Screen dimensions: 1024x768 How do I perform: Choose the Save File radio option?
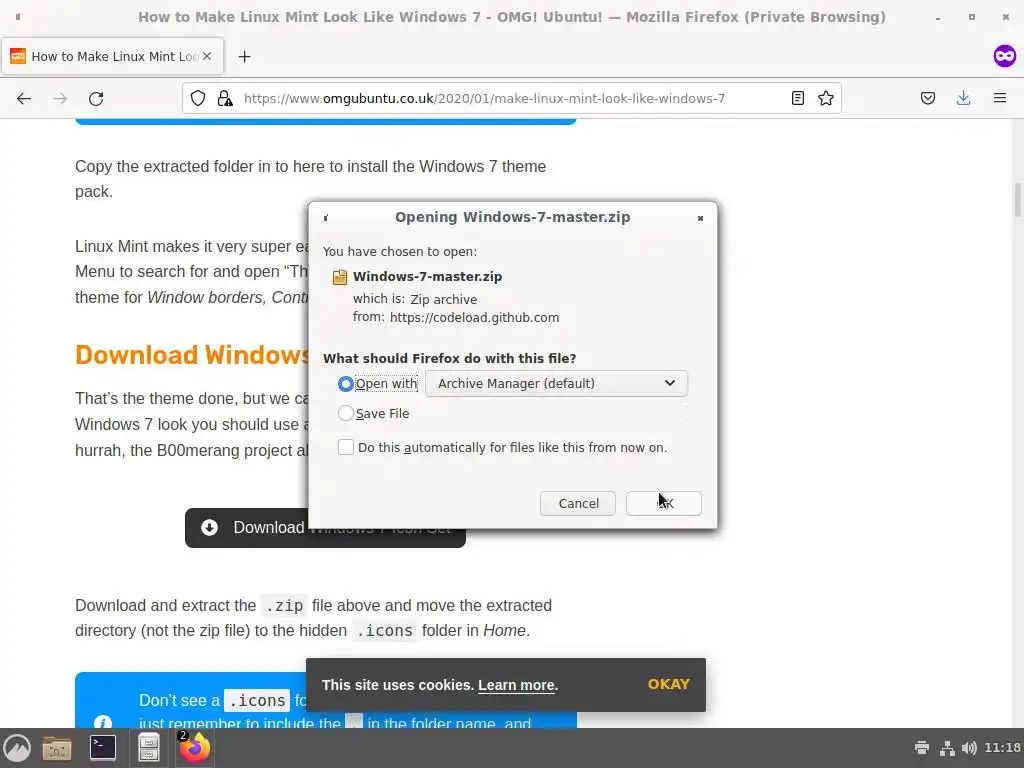point(345,413)
